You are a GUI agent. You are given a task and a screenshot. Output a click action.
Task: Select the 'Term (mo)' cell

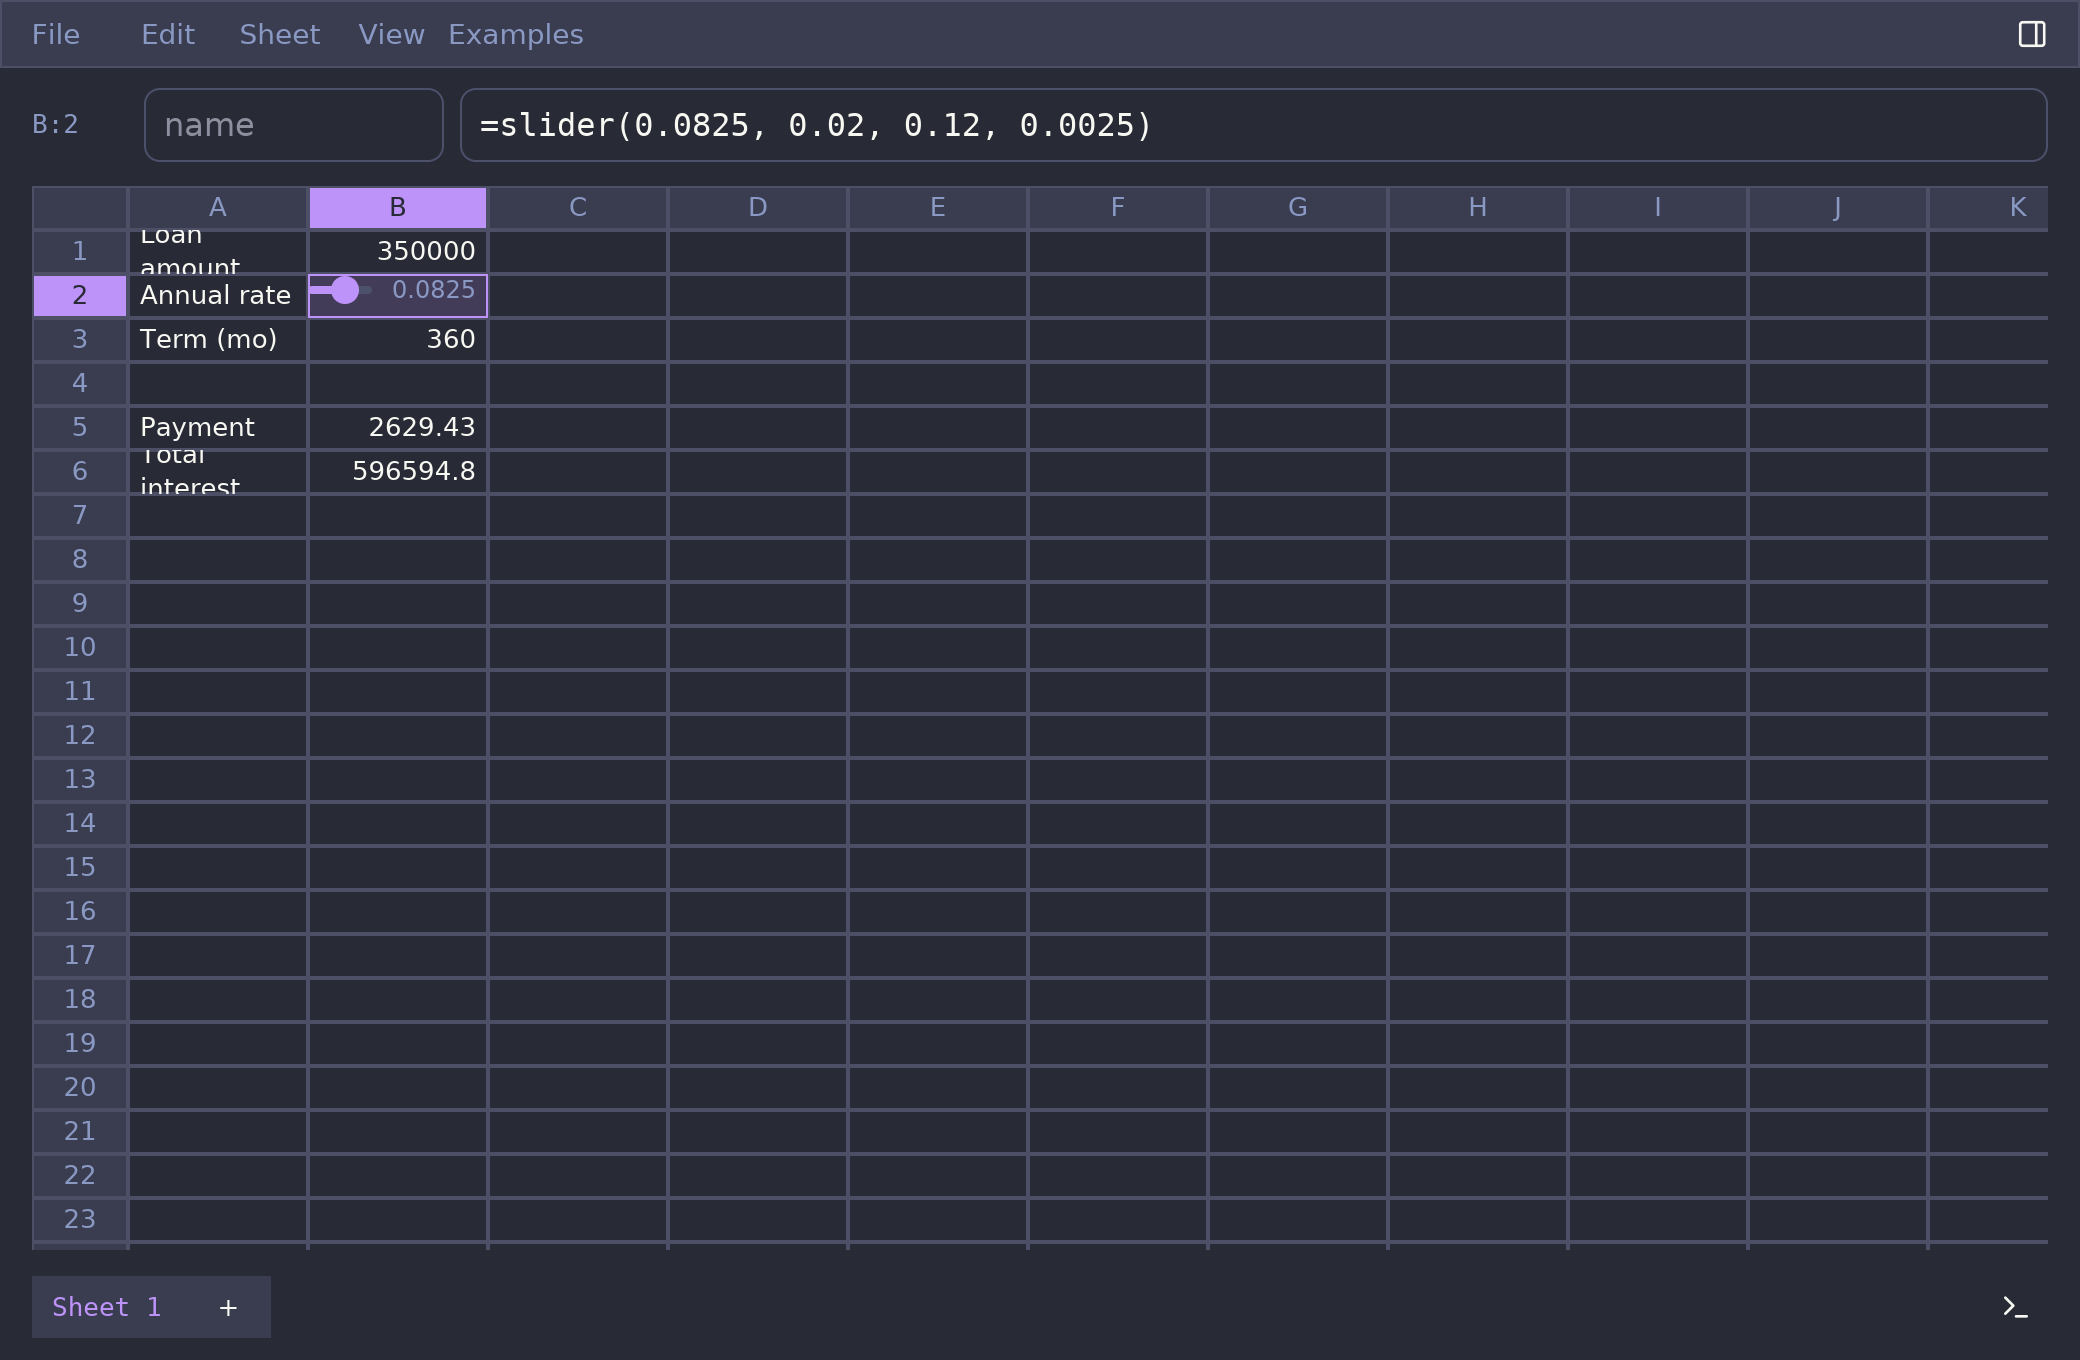(x=218, y=340)
